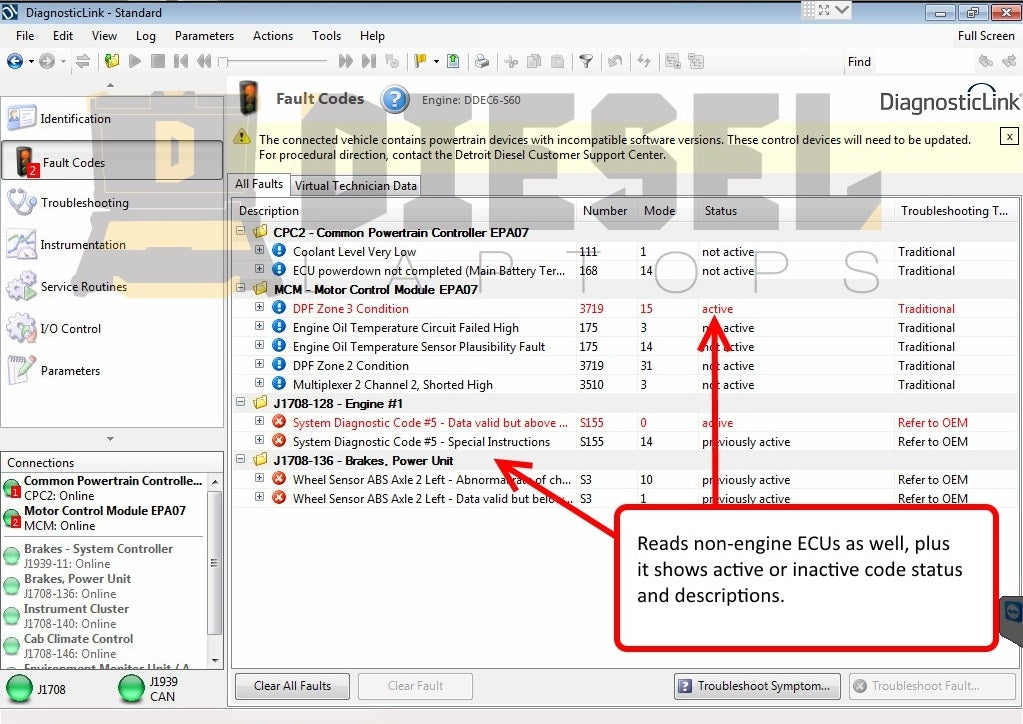This screenshot has height=724, width=1023.
Task: Open the Actions menu
Action: click(x=273, y=36)
